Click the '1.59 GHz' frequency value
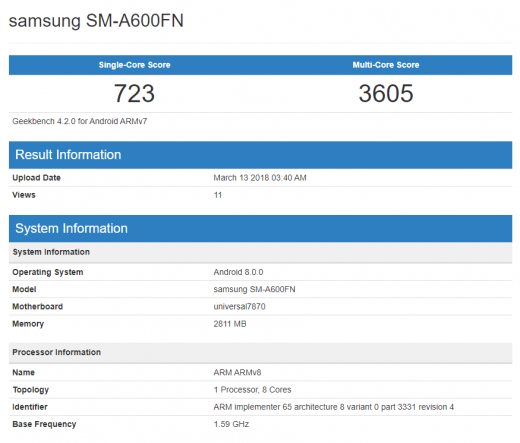The image size is (520, 443). click(x=231, y=424)
